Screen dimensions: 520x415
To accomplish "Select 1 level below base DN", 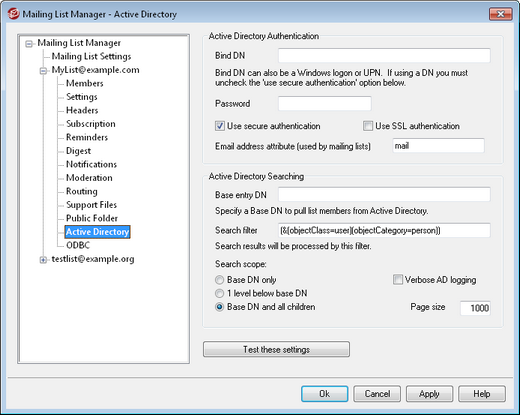I will [219, 294].
